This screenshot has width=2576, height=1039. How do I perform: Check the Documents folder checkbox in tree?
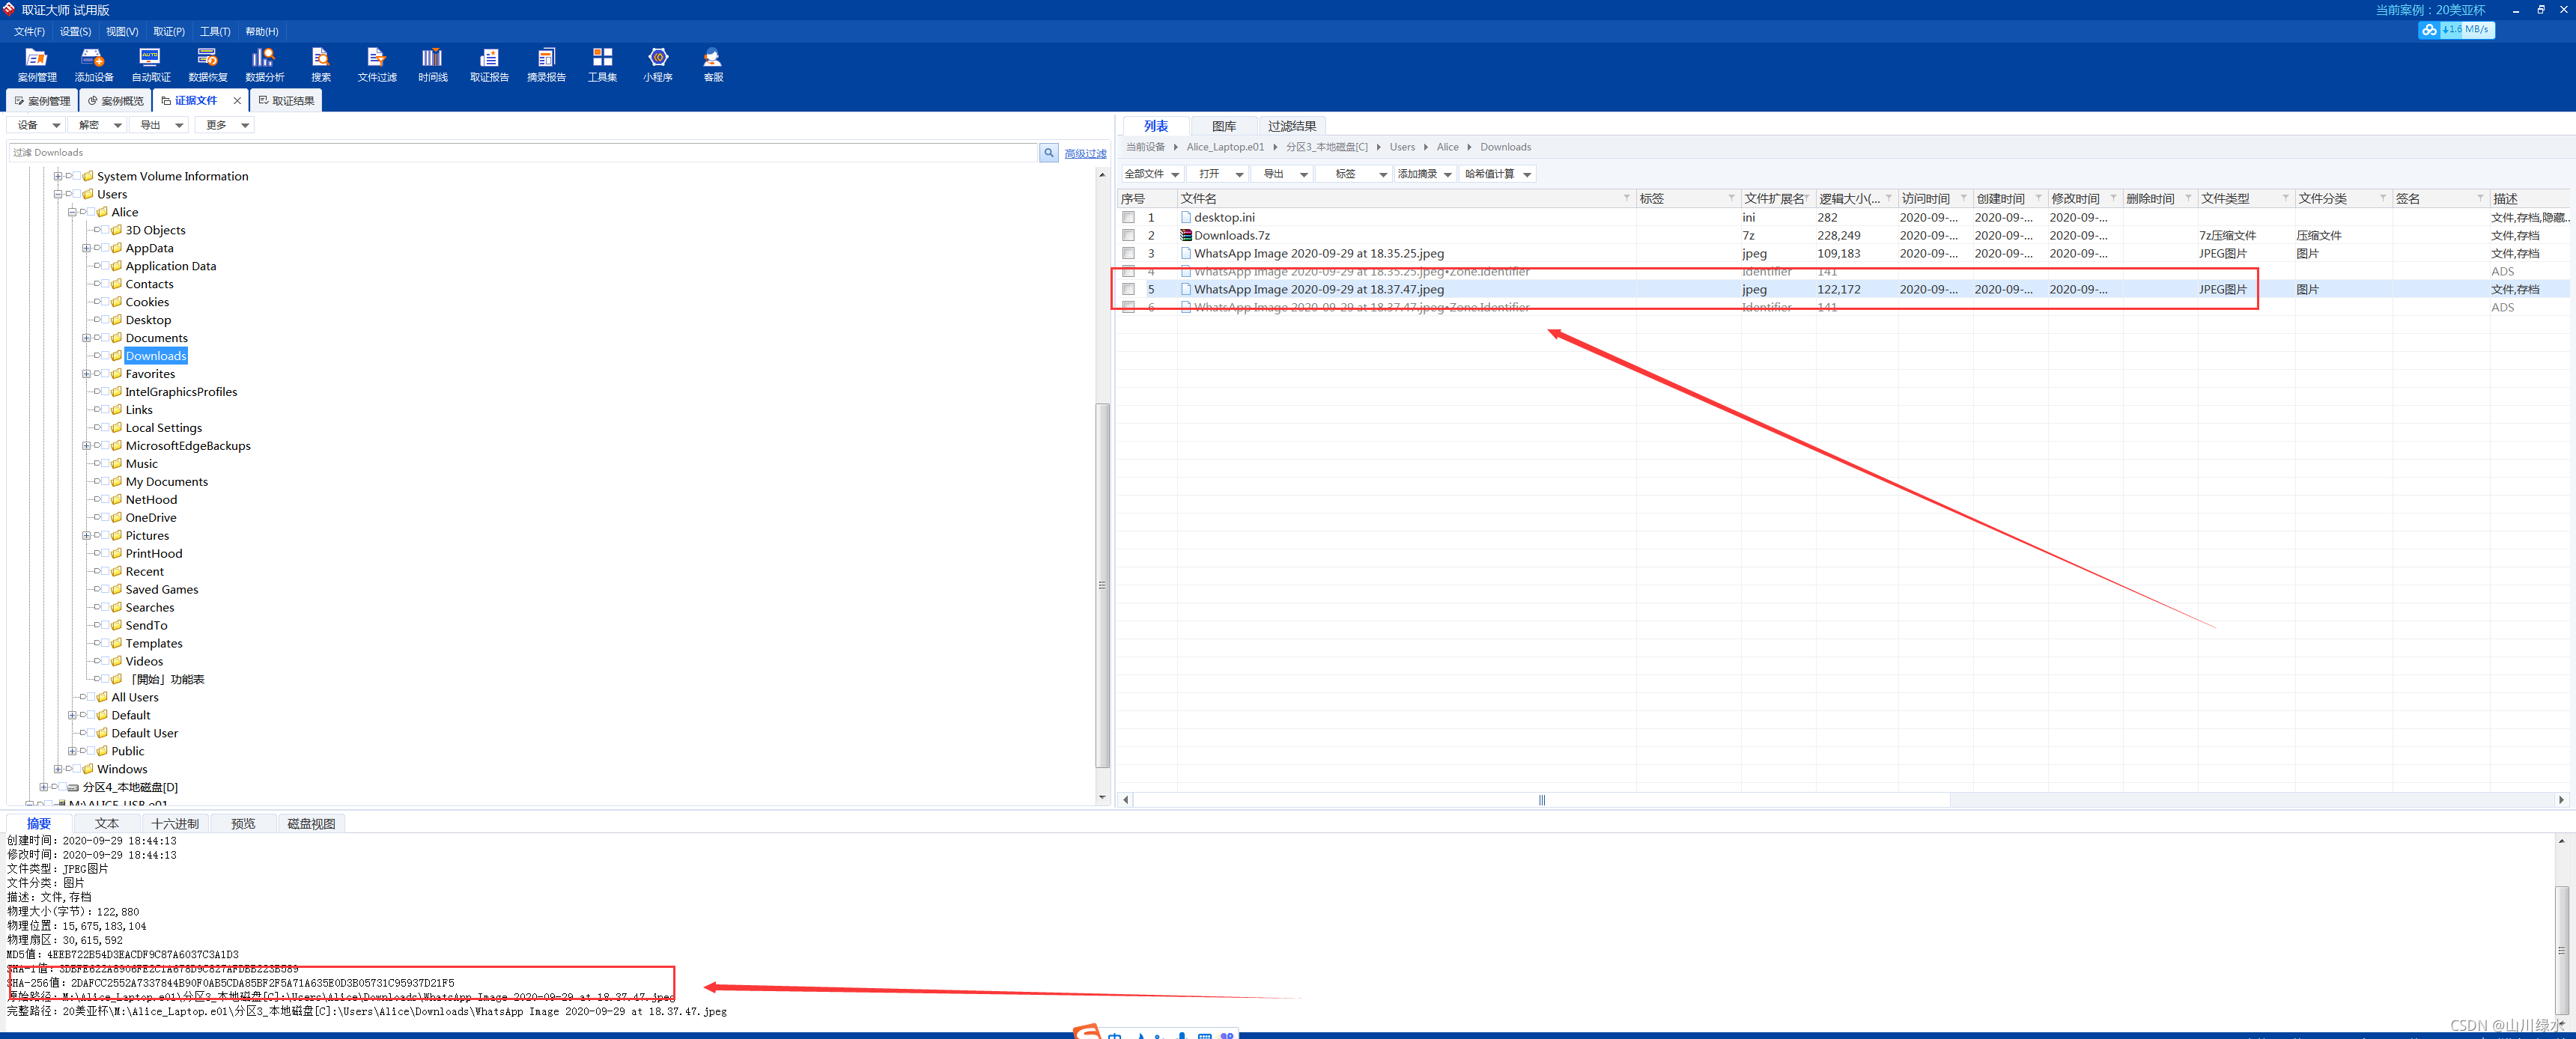pyautogui.click(x=105, y=338)
